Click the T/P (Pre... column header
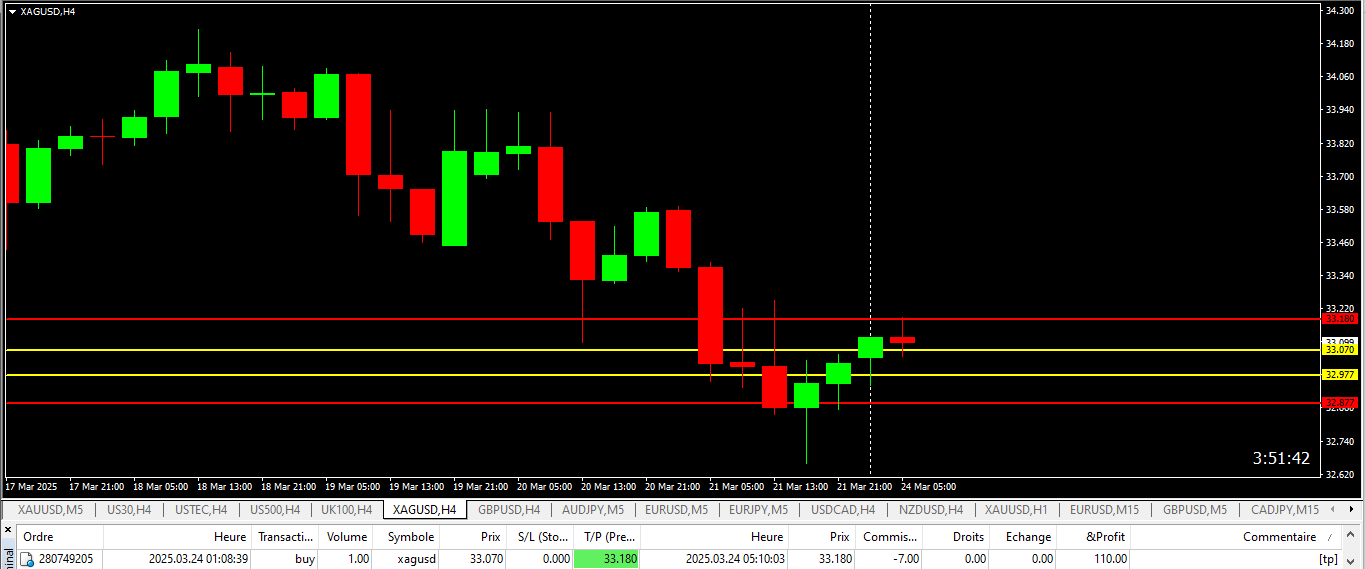Viewport: 1366px width, 569px height. [x=607, y=537]
